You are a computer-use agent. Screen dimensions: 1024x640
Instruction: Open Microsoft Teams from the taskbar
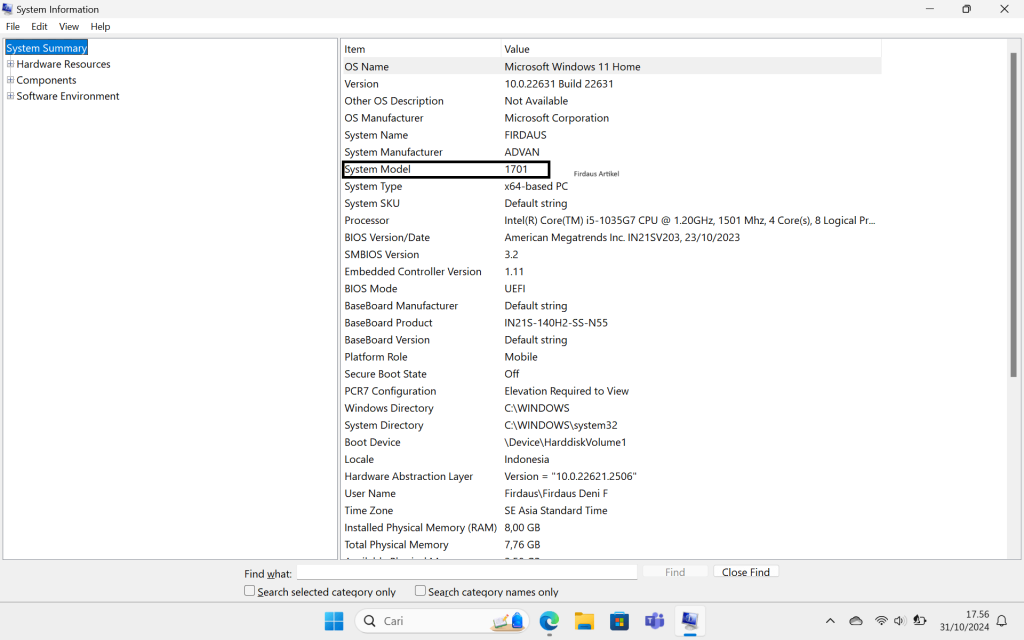click(654, 621)
